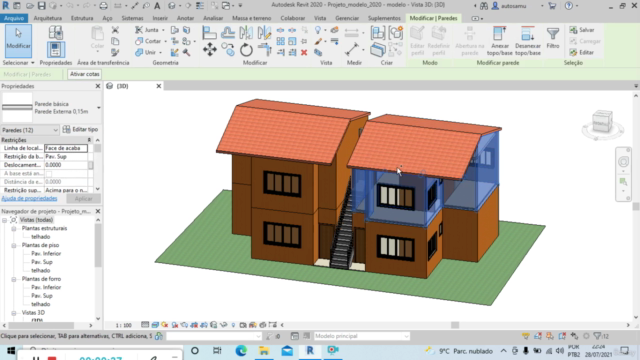Toggle shadows icon in view control bar
640x360 pixels.
(175, 325)
